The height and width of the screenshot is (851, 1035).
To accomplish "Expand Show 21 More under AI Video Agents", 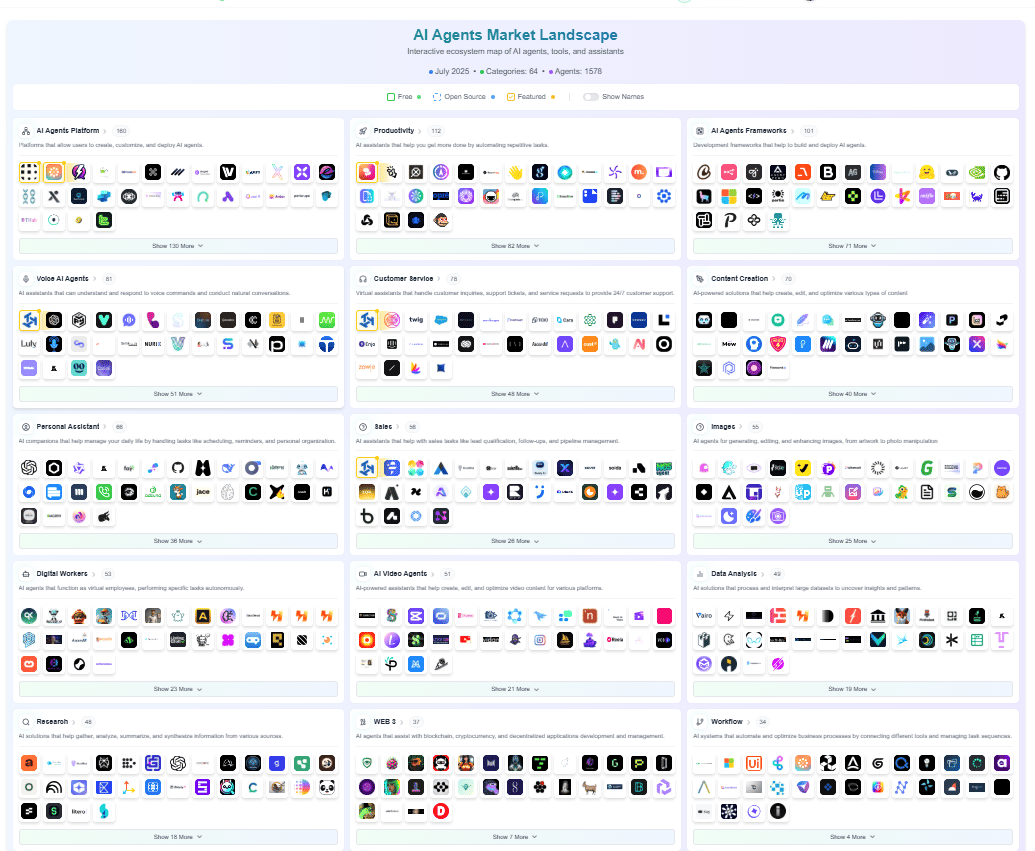I will coord(515,689).
